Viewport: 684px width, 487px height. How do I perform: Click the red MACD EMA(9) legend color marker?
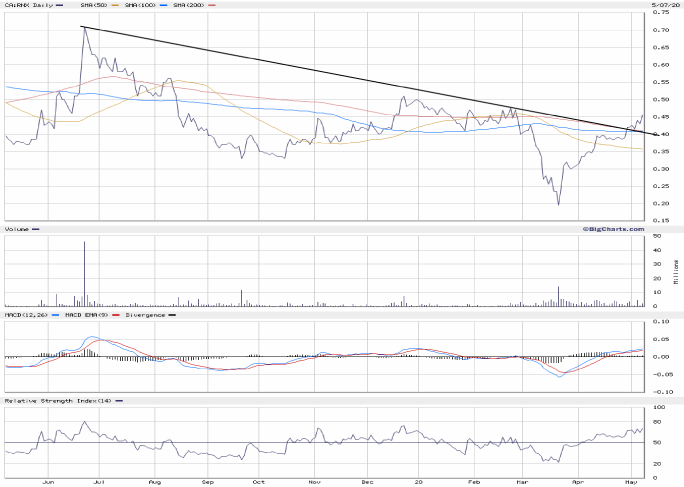coord(116,315)
